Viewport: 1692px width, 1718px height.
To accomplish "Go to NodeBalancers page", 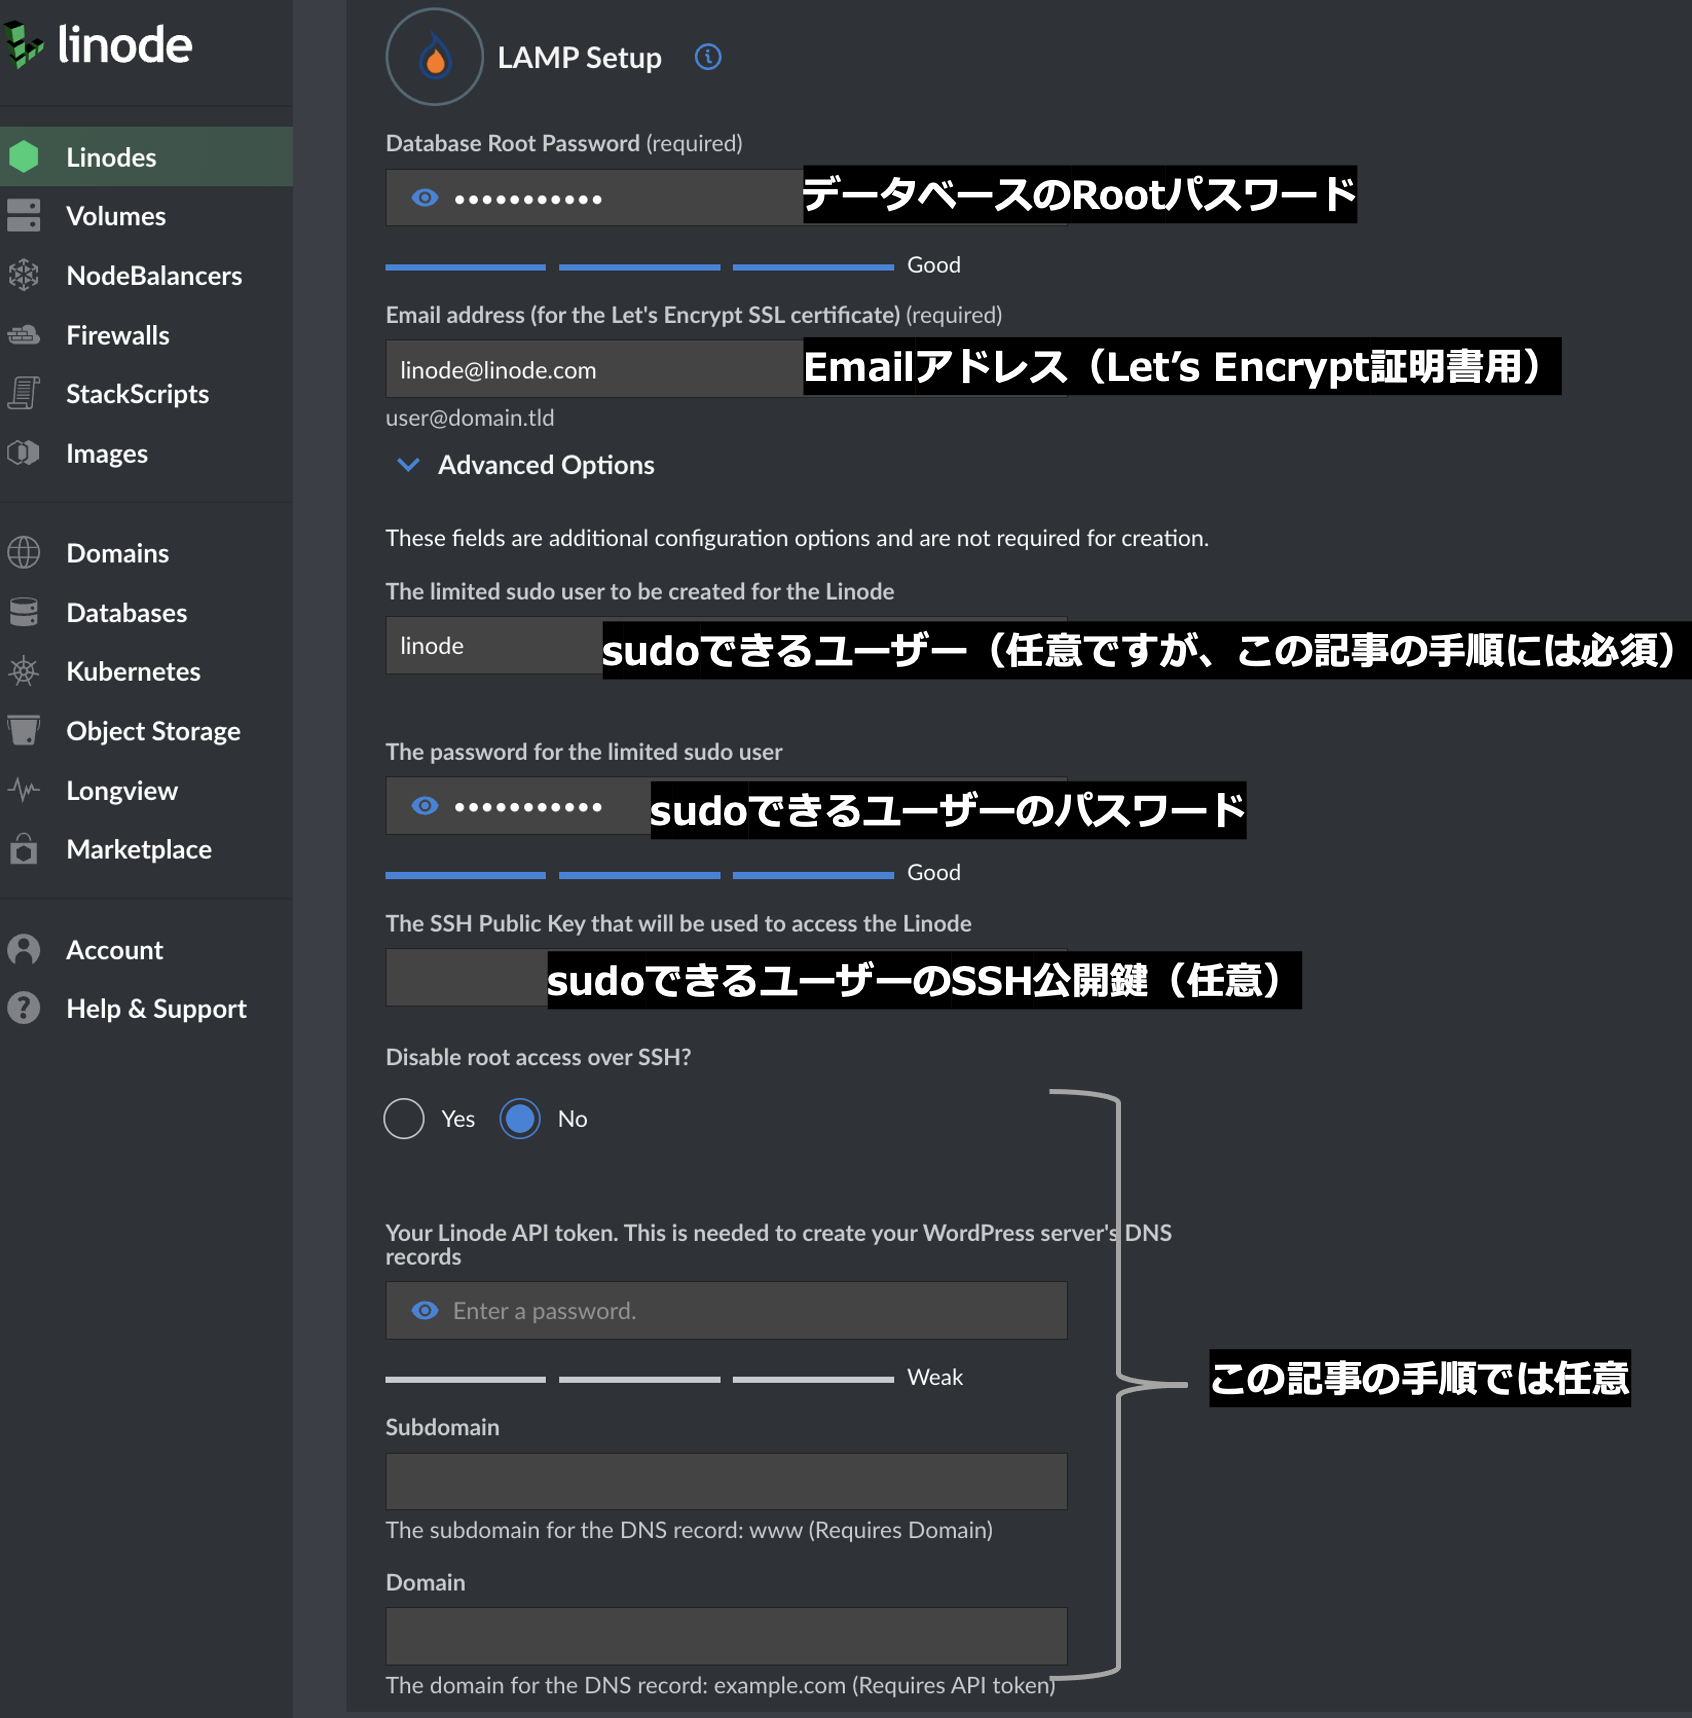I will [146, 275].
